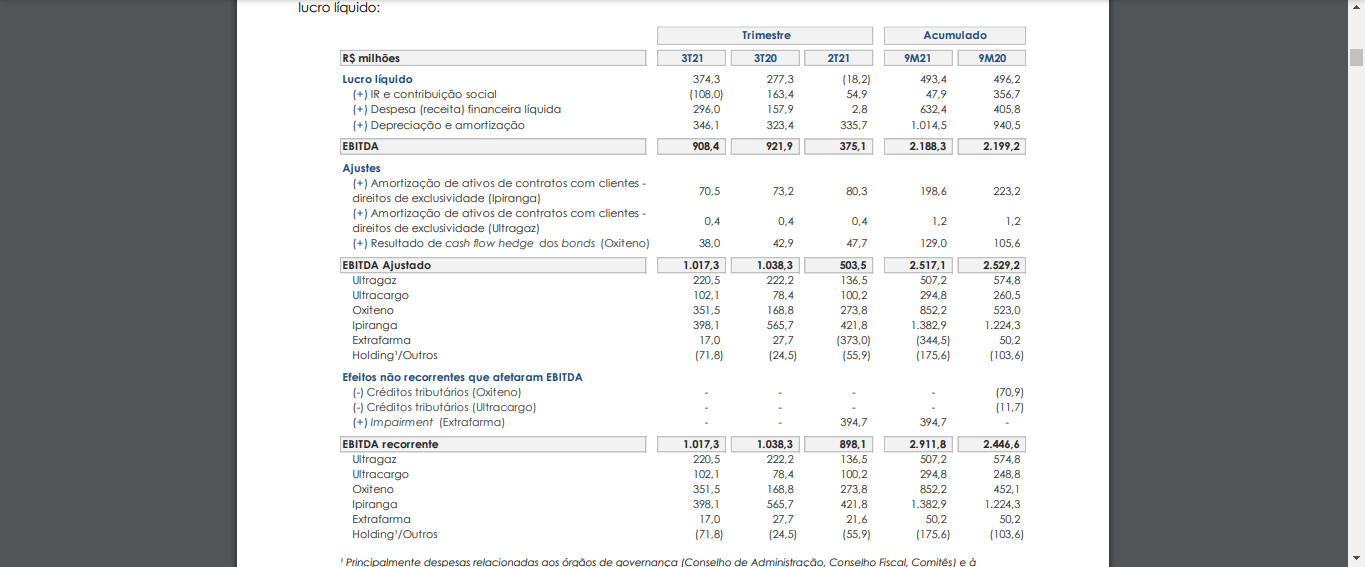1365x567 pixels.
Task: Click the Trimestre column group header
Action: point(765,36)
